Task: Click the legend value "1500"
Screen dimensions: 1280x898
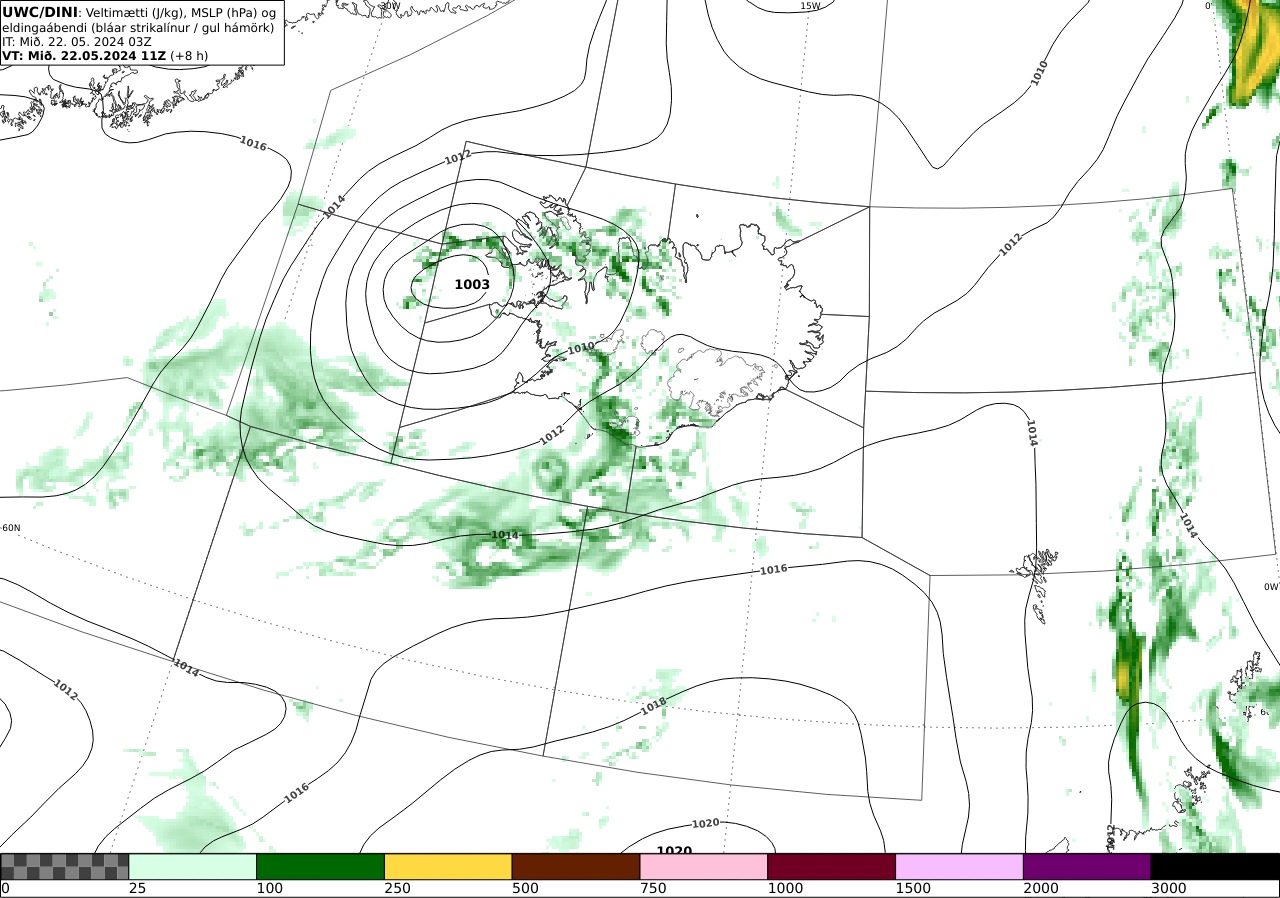Action: point(914,888)
